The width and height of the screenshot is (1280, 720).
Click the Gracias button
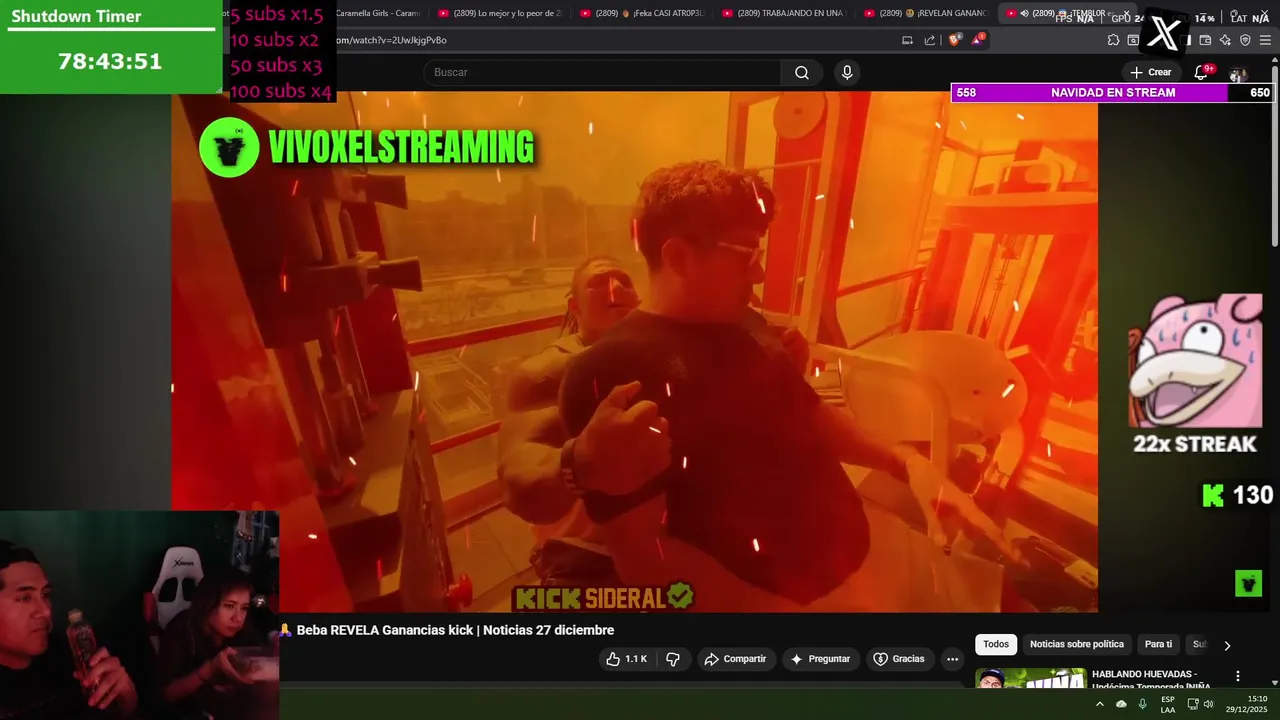(898, 659)
